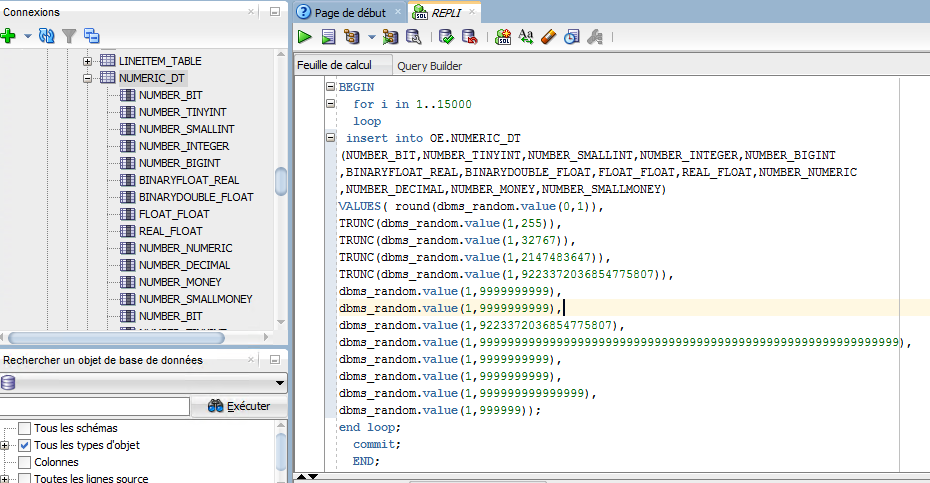This screenshot has width=930, height=483.
Task: Select the BINARYDOUBLE_FLOAT column
Action: [196, 197]
